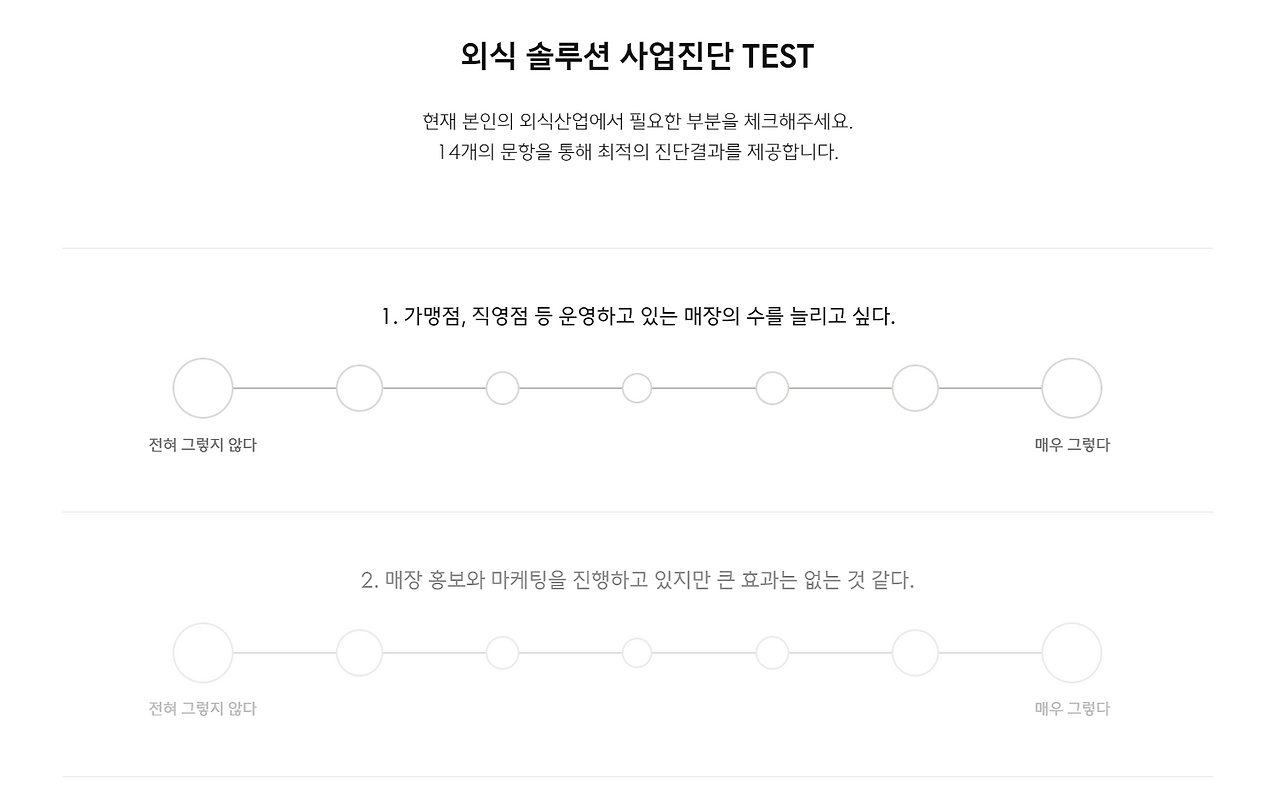The height and width of the screenshot is (811, 1280).
Task: Pick the sixth circle of question 1
Action: point(915,388)
